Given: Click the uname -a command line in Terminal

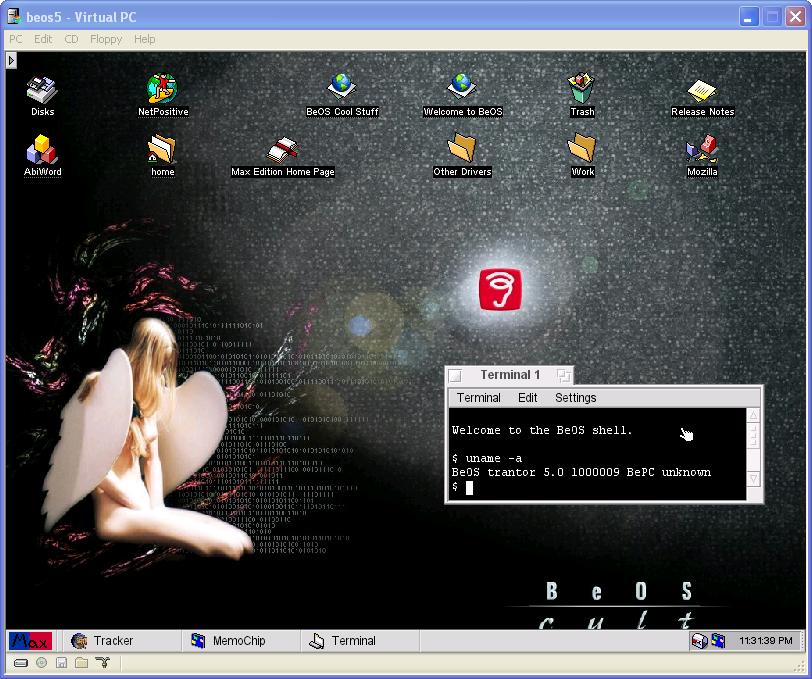Looking at the screenshot, I should coord(487,458).
